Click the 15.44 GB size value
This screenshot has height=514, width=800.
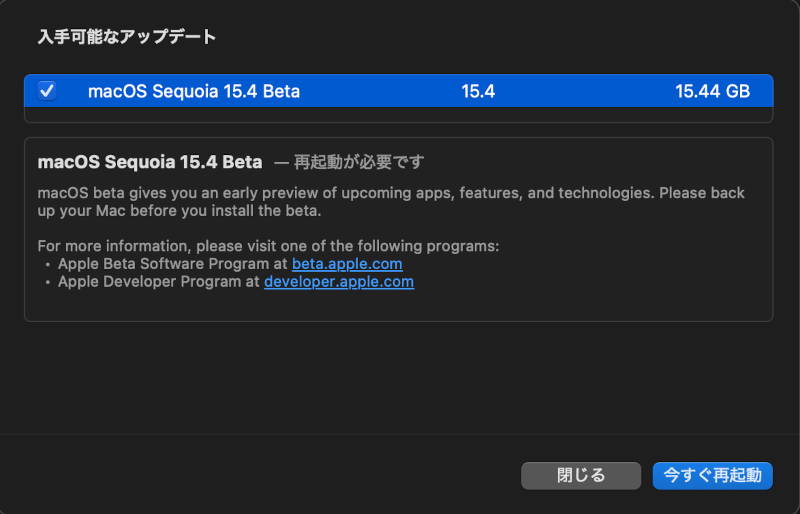pyautogui.click(x=712, y=91)
